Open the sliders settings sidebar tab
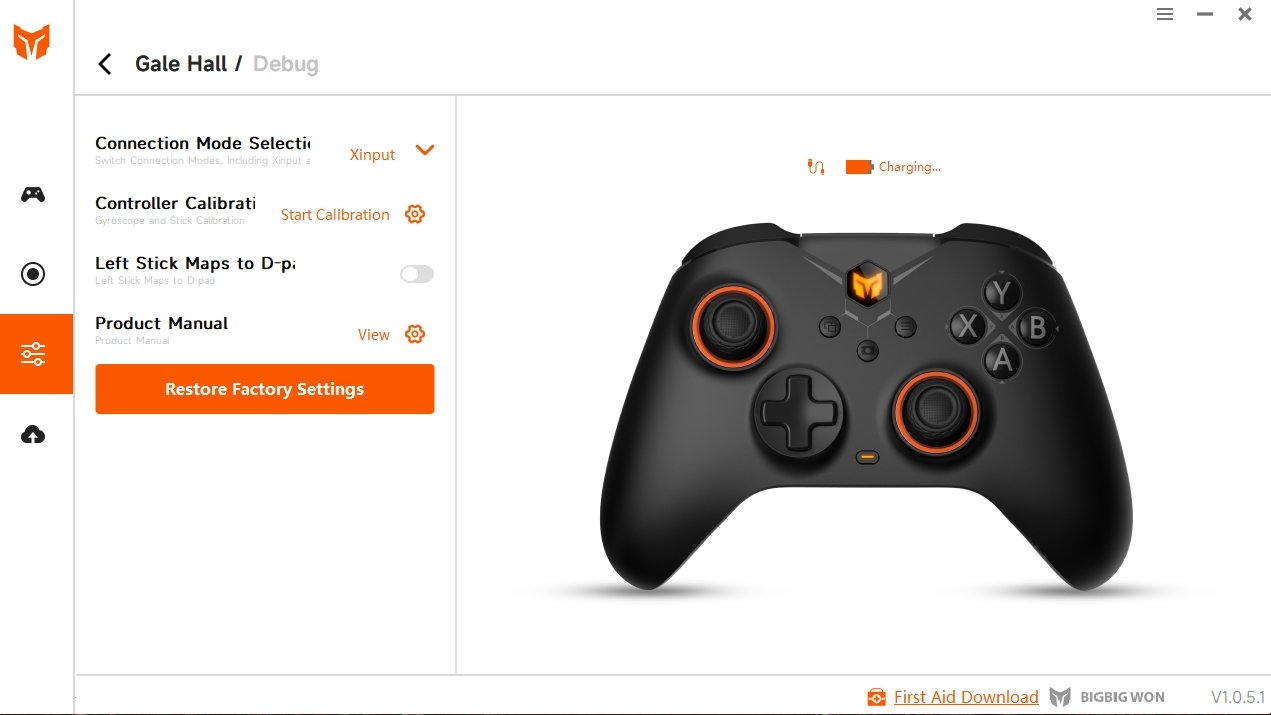Viewport: 1271px width, 715px height. pyautogui.click(x=36, y=354)
